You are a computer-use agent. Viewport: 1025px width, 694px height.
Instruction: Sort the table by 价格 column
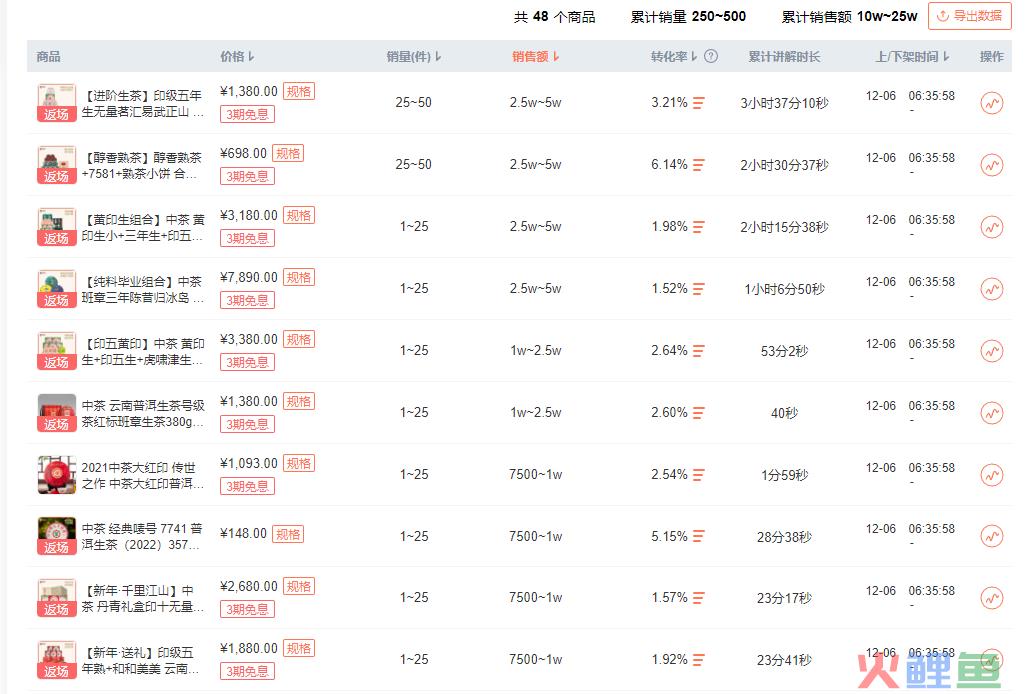(x=237, y=57)
